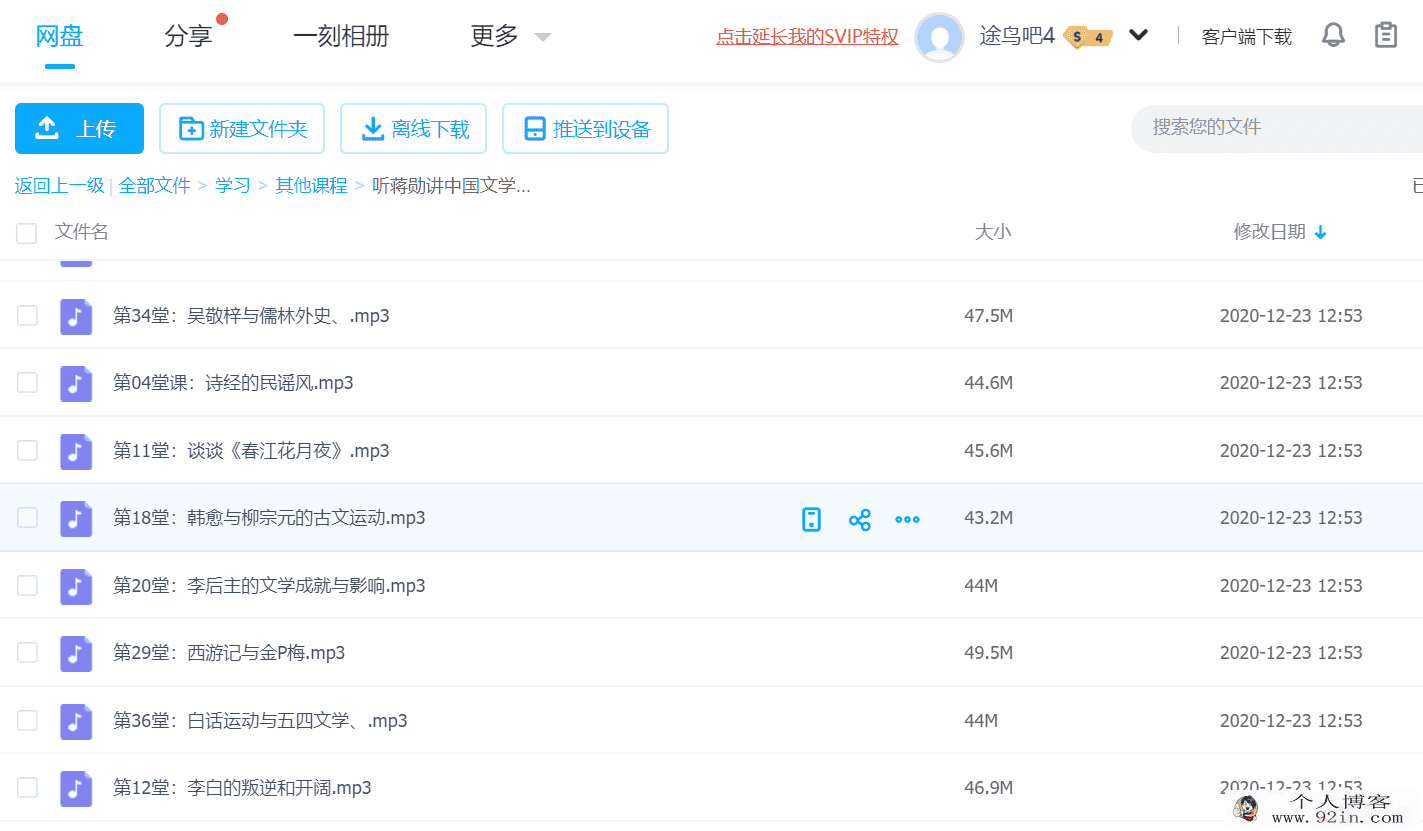Open file 第11堂：谈谈《春江花月夜》.mp3
The image size is (1423, 831).
(251, 451)
